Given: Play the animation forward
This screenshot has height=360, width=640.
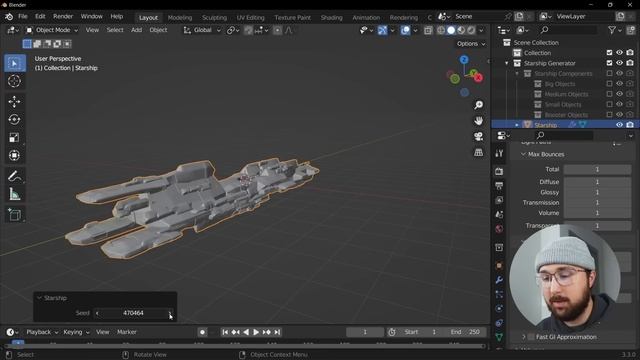Looking at the screenshot, I should coord(256,332).
